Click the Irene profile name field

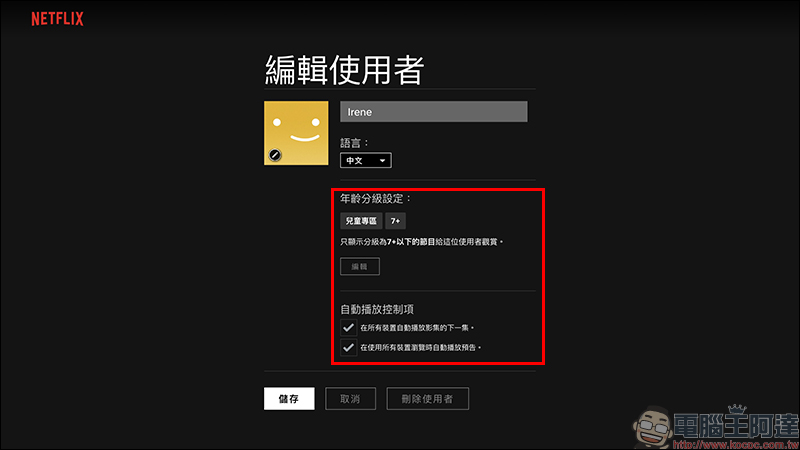[434, 112]
